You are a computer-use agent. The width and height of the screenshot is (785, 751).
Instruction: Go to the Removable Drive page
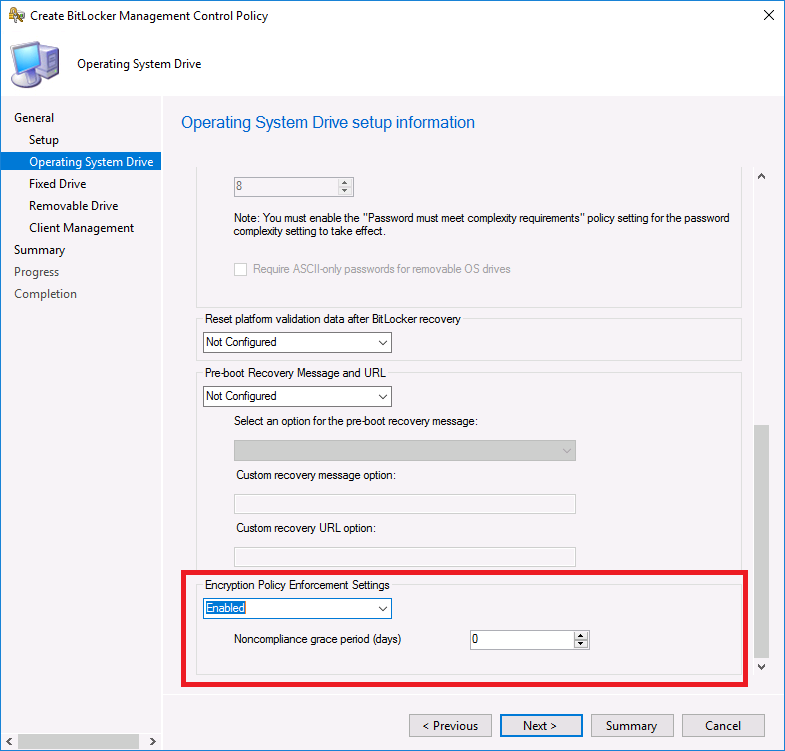click(x=74, y=206)
